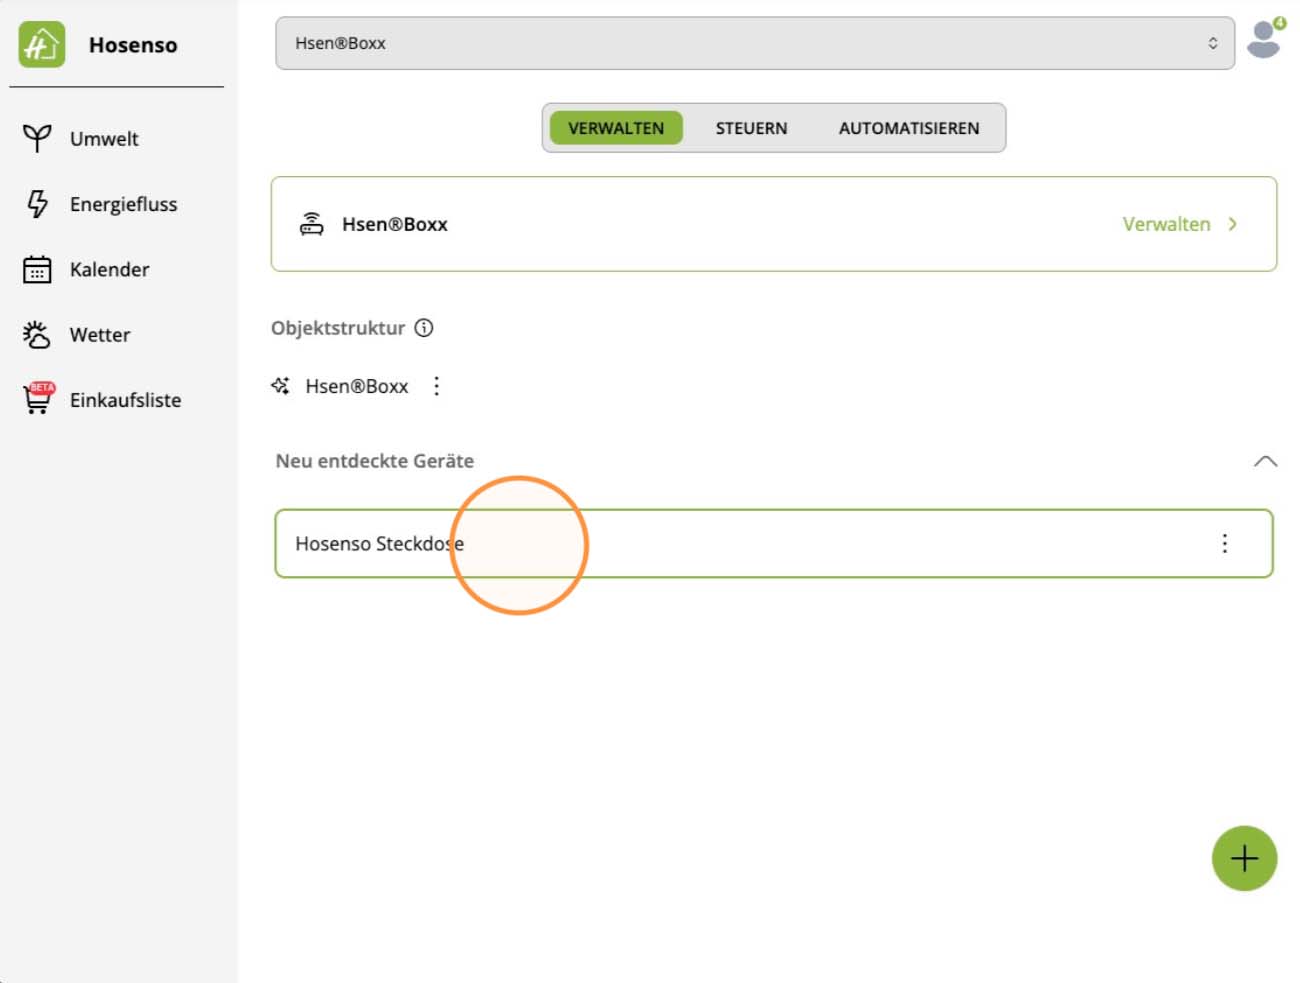Click the router icon in Hsen®Boxx card
The width and height of the screenshot is (1300, 983).
[312, 224]
